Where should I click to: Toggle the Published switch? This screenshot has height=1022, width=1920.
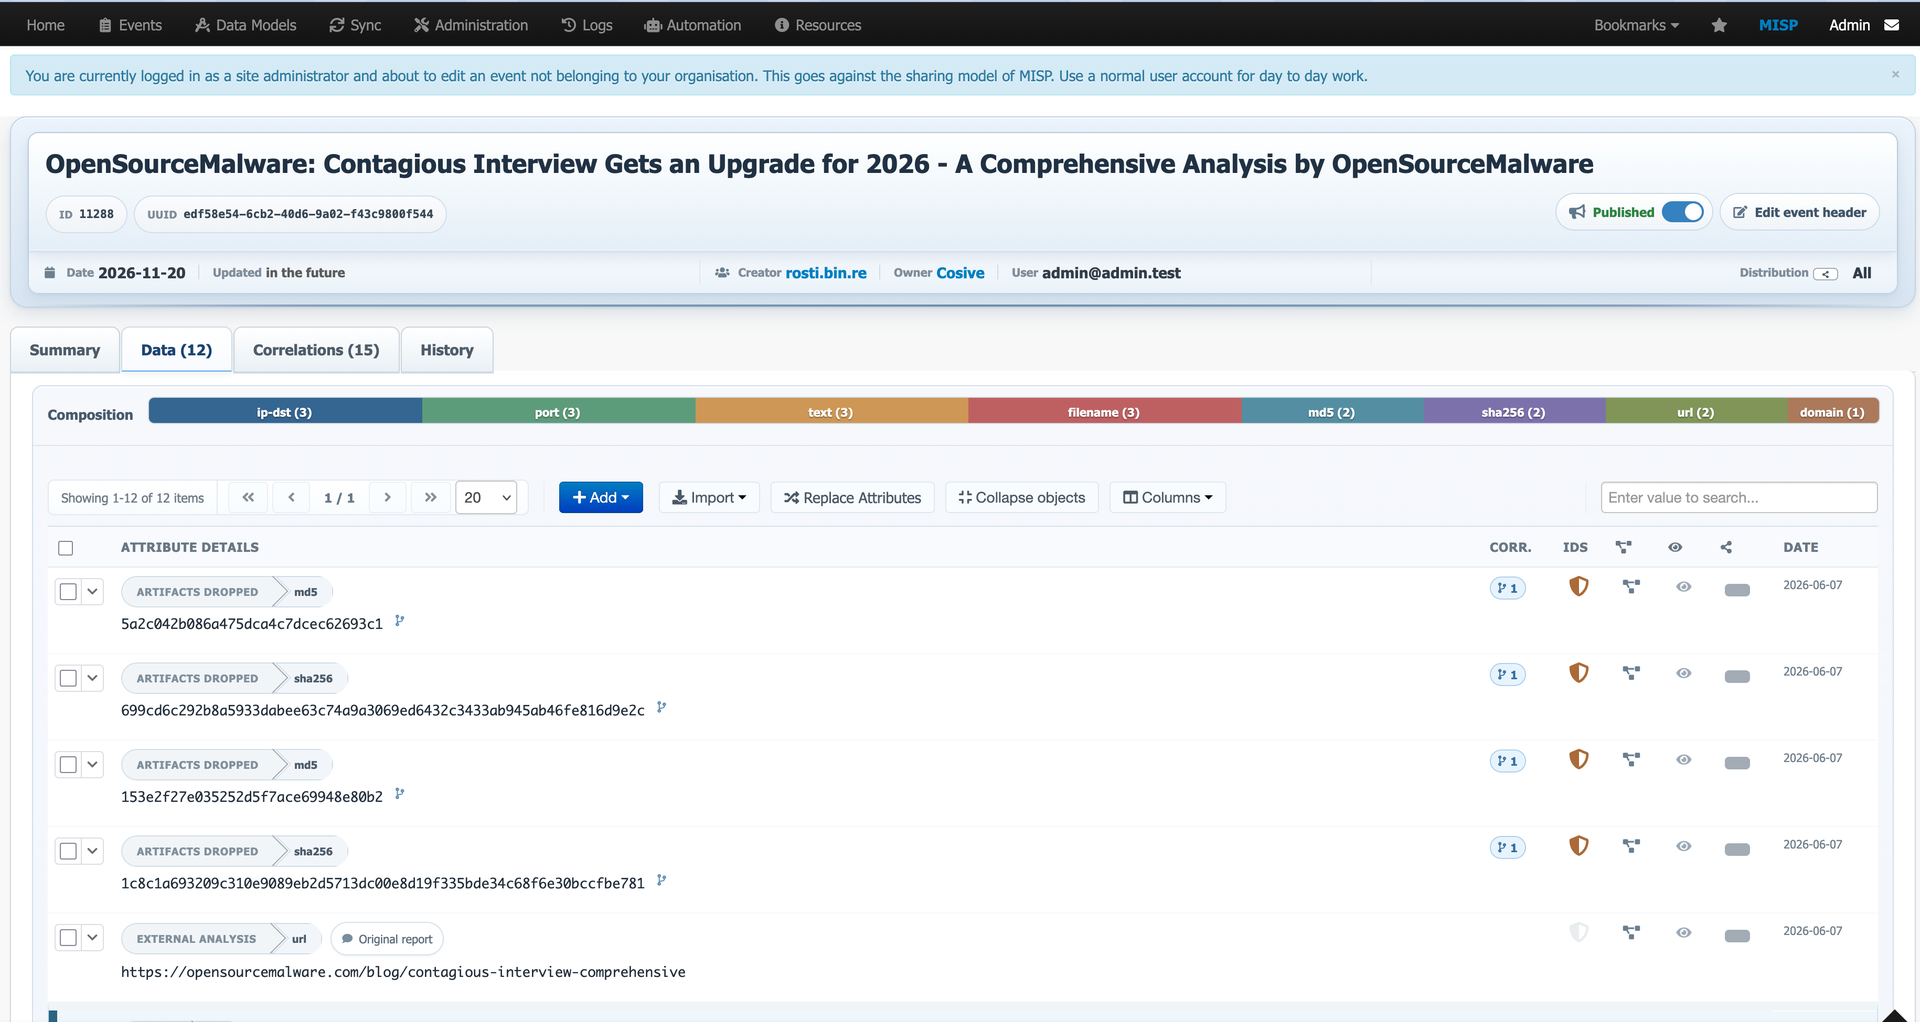[1682, 212]
